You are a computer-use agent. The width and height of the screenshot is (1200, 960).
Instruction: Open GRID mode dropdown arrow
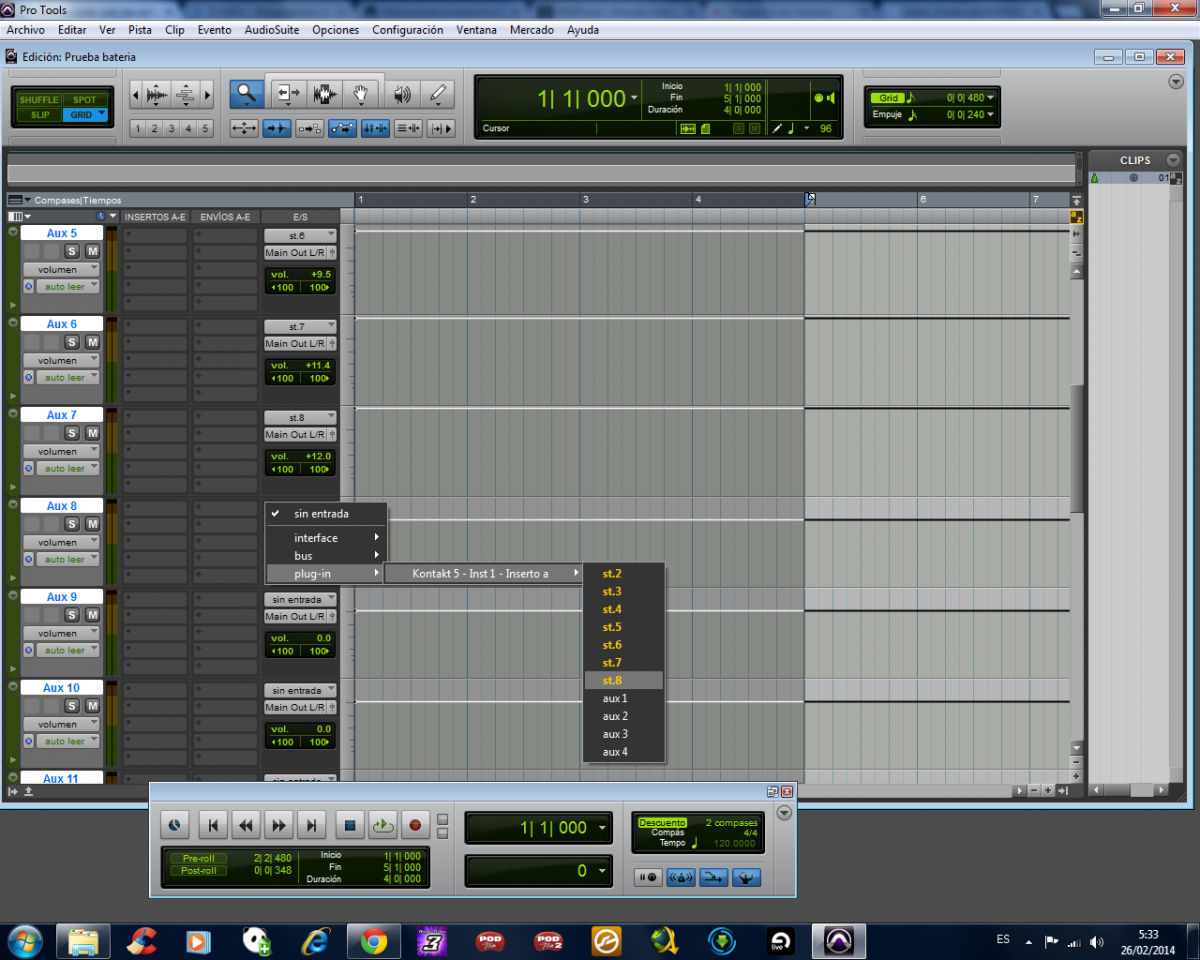[x=101, y=113]
